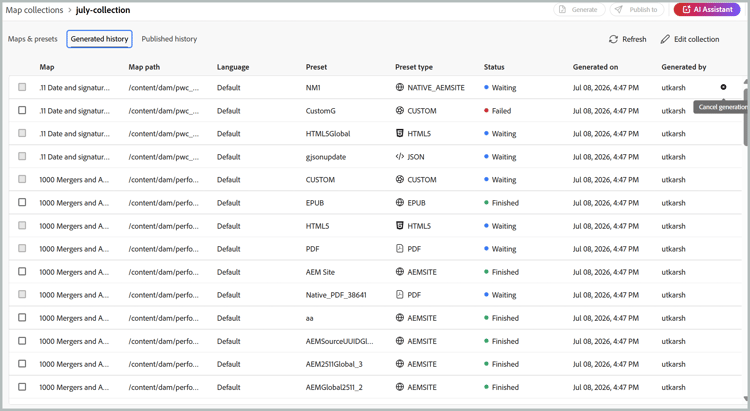750x411 pixels.
Task: Select checkbox for AEM2511Global_3 row
Action: point(22,364)
